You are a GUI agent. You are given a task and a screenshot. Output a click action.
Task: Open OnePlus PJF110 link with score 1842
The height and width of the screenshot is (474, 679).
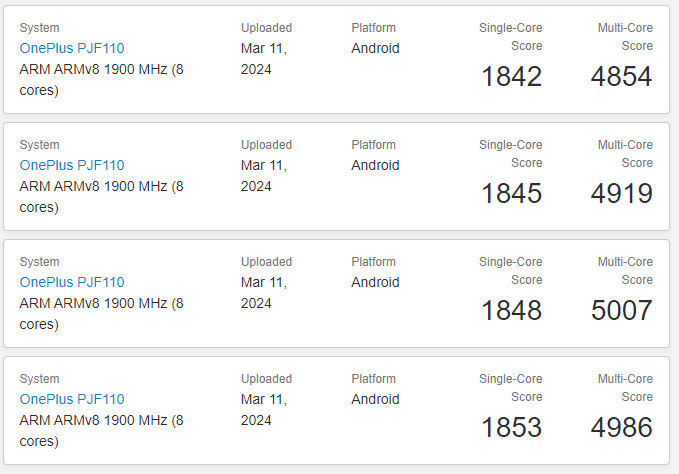coord(72,48)
